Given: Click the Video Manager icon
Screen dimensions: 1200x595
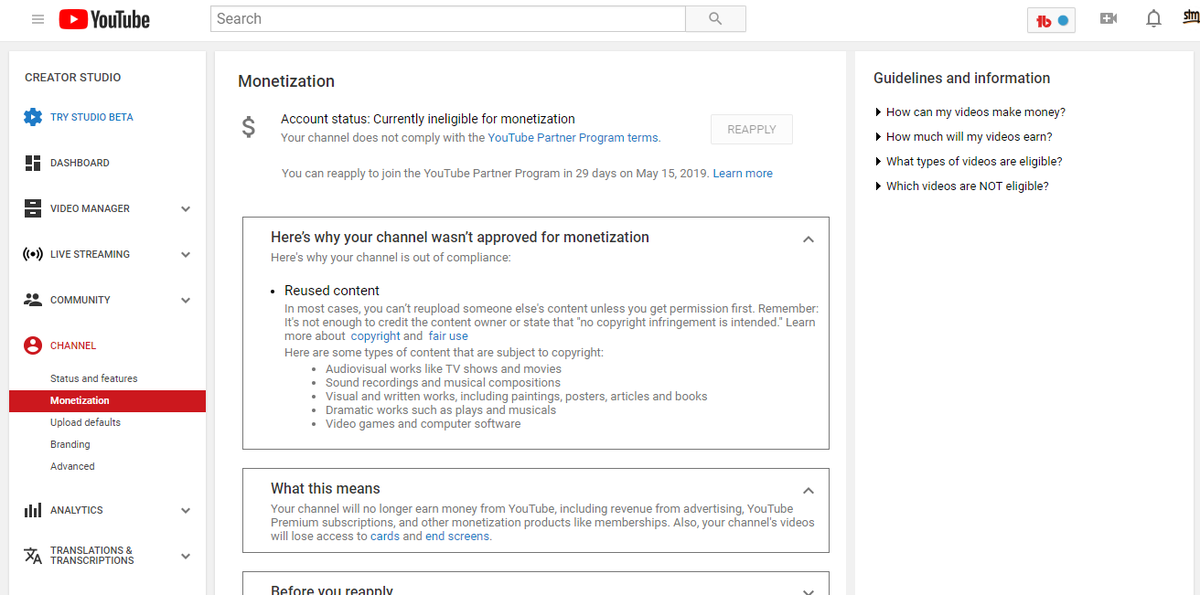Looking at the screenshot, I should [33, 209].
